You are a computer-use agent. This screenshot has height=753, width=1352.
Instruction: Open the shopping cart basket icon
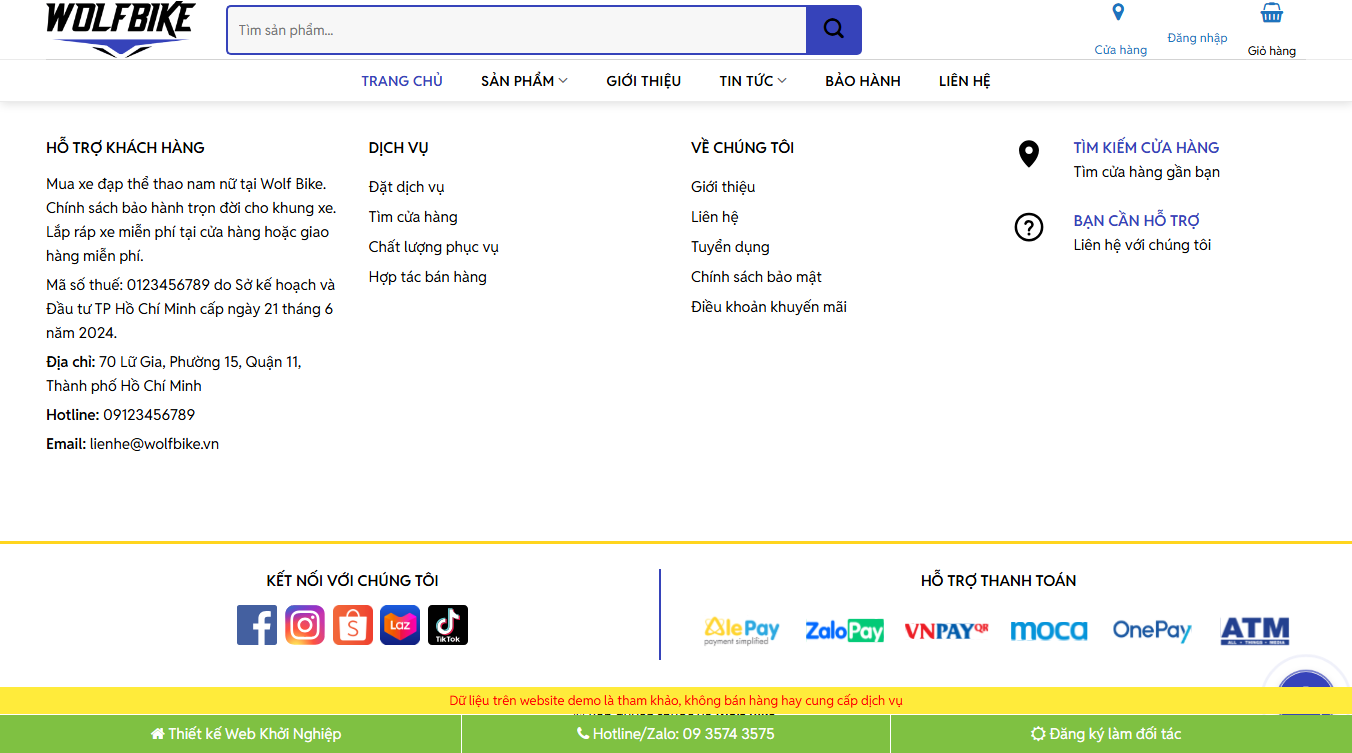[1272, 13]
